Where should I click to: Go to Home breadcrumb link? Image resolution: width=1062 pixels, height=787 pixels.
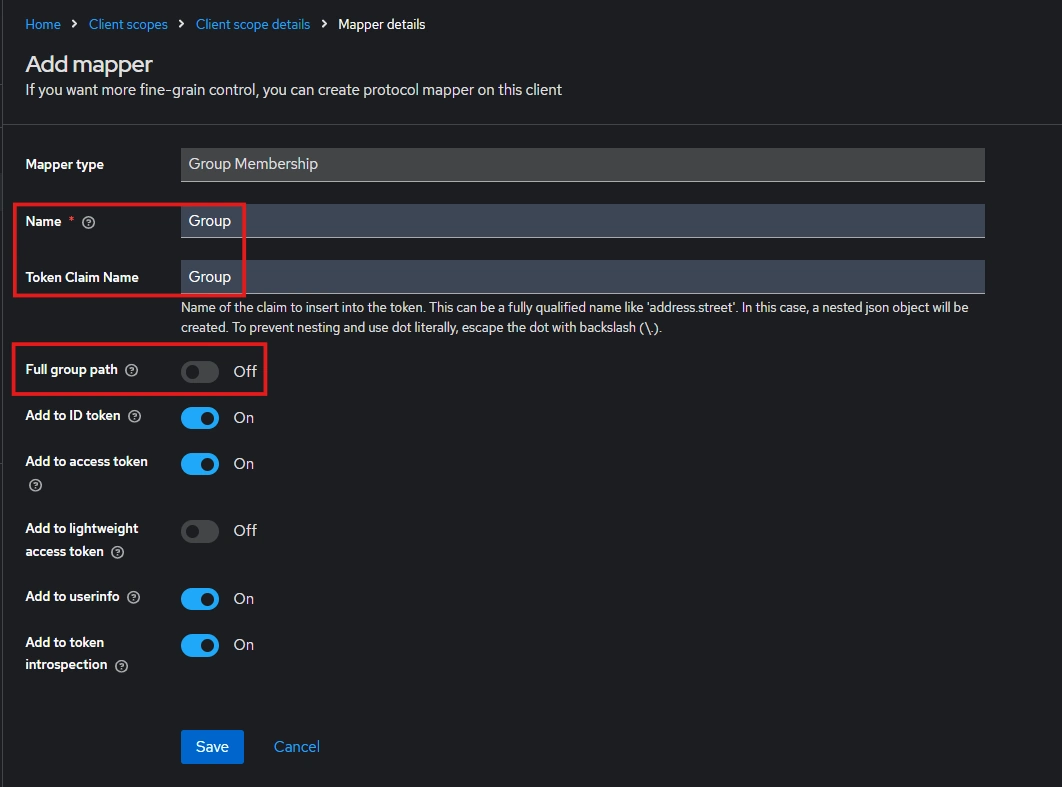click(43, 24)
